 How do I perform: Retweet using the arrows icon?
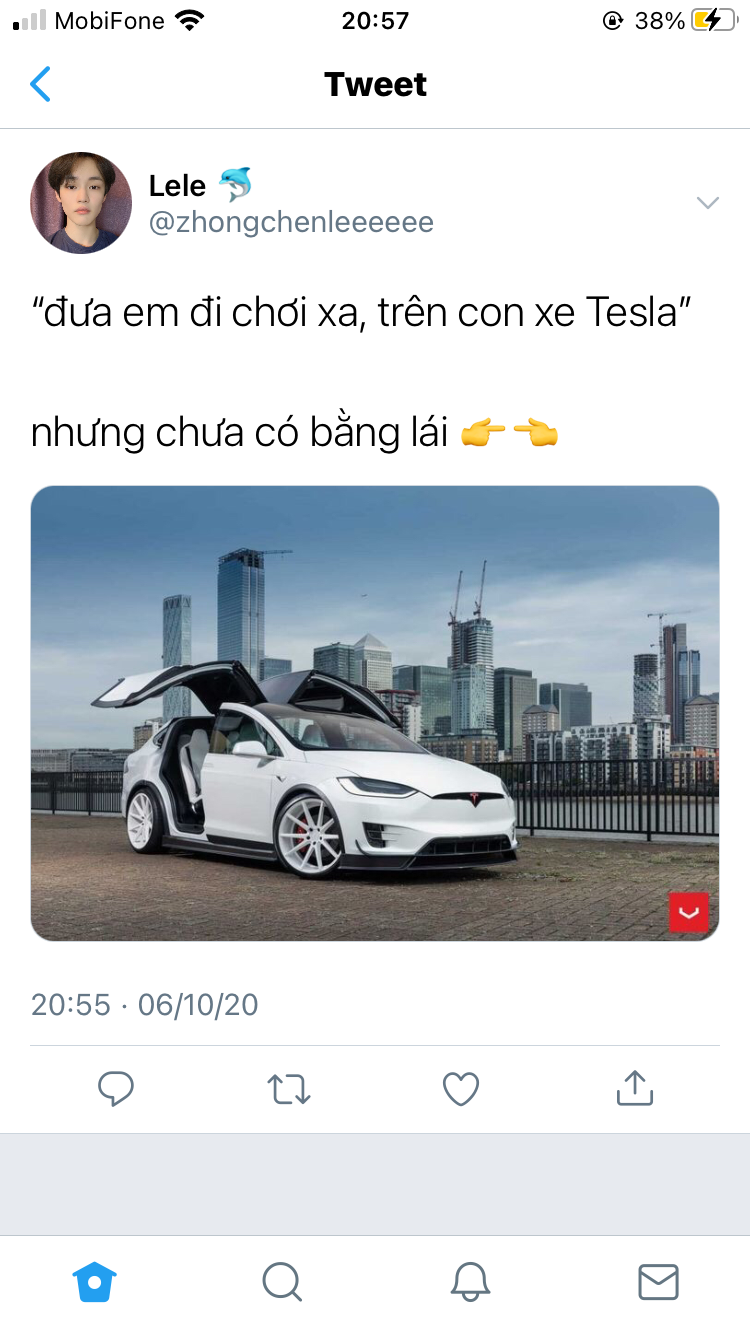289,1089
